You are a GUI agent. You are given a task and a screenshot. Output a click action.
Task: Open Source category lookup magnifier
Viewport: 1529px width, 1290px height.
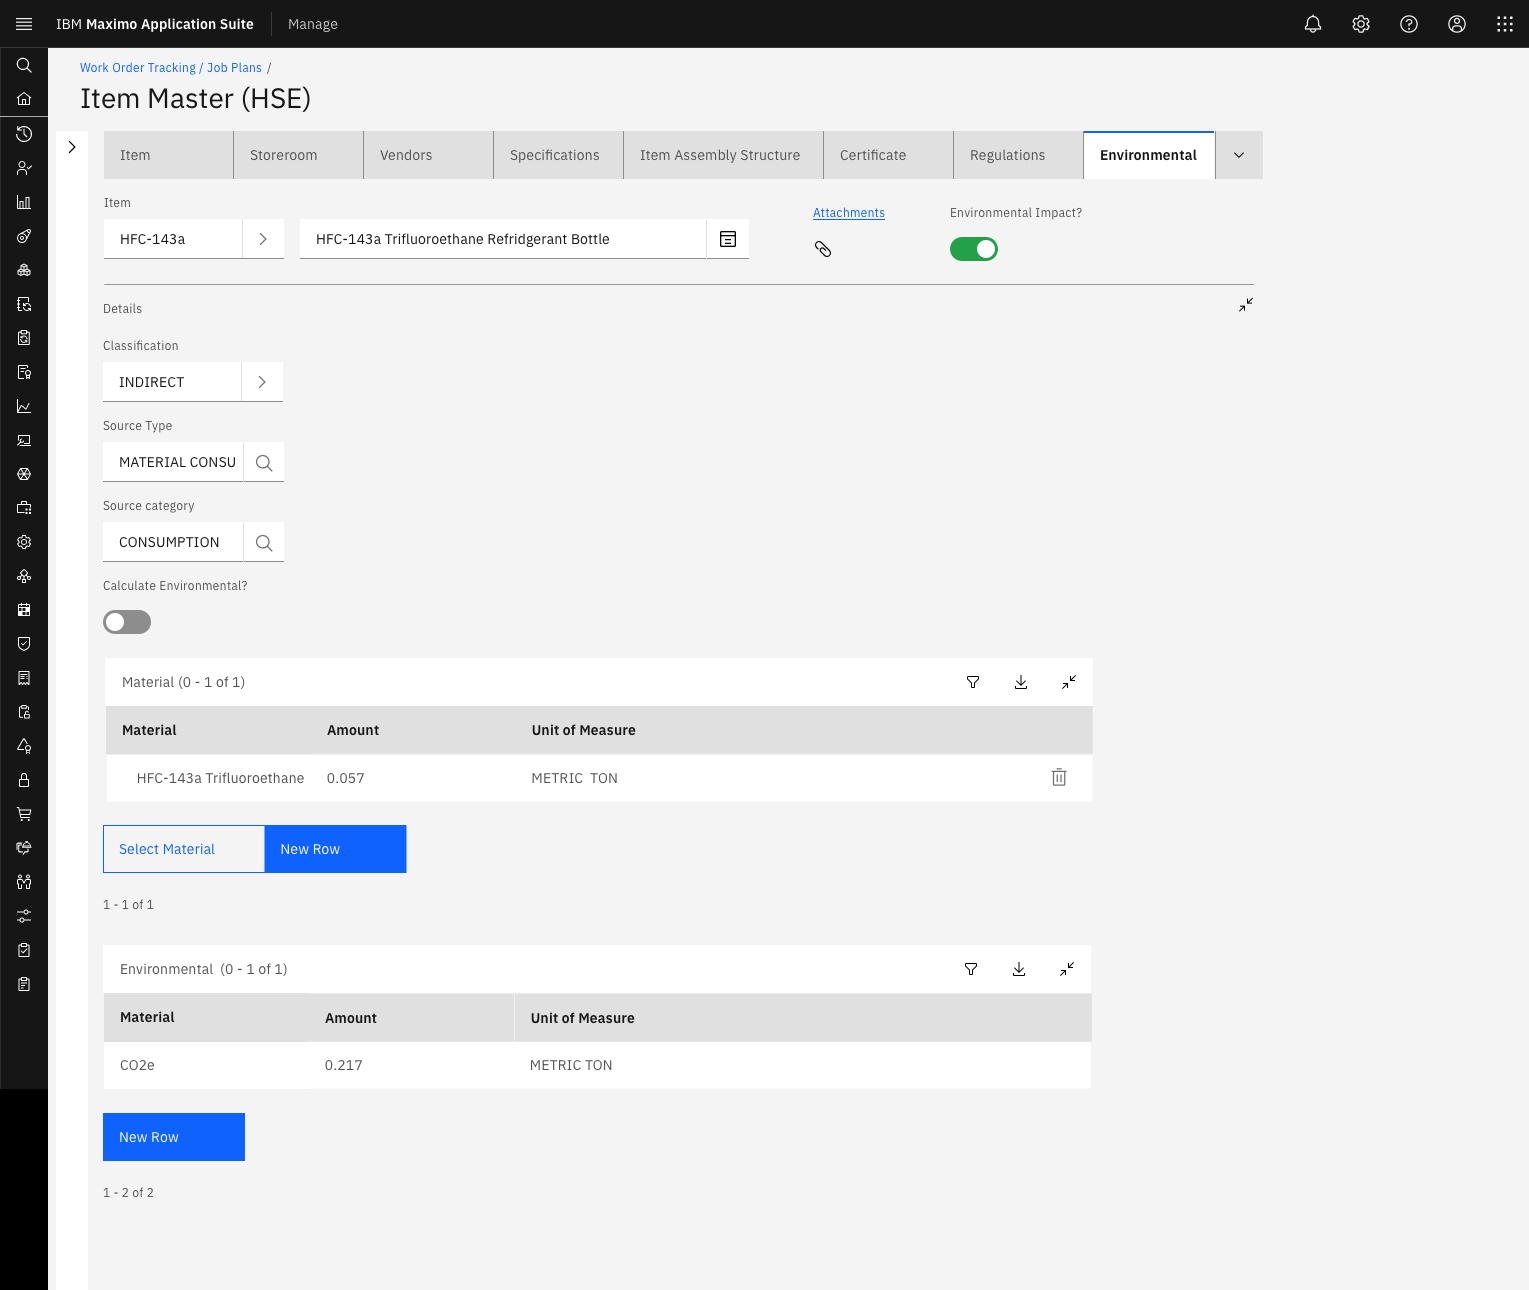pyautogui.click(x=264, y=542)
